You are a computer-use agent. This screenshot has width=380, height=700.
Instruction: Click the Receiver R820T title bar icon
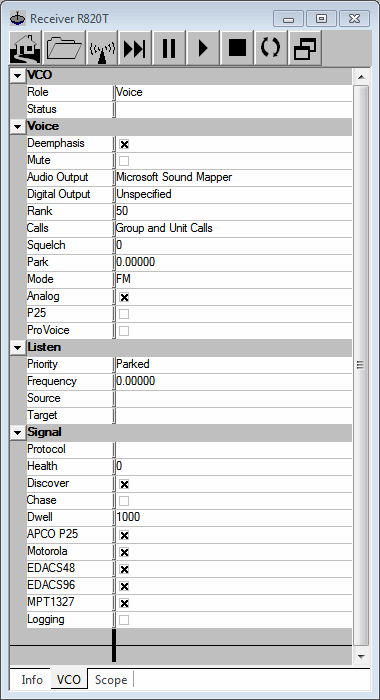pyautogui.click(x=18, y=19)
